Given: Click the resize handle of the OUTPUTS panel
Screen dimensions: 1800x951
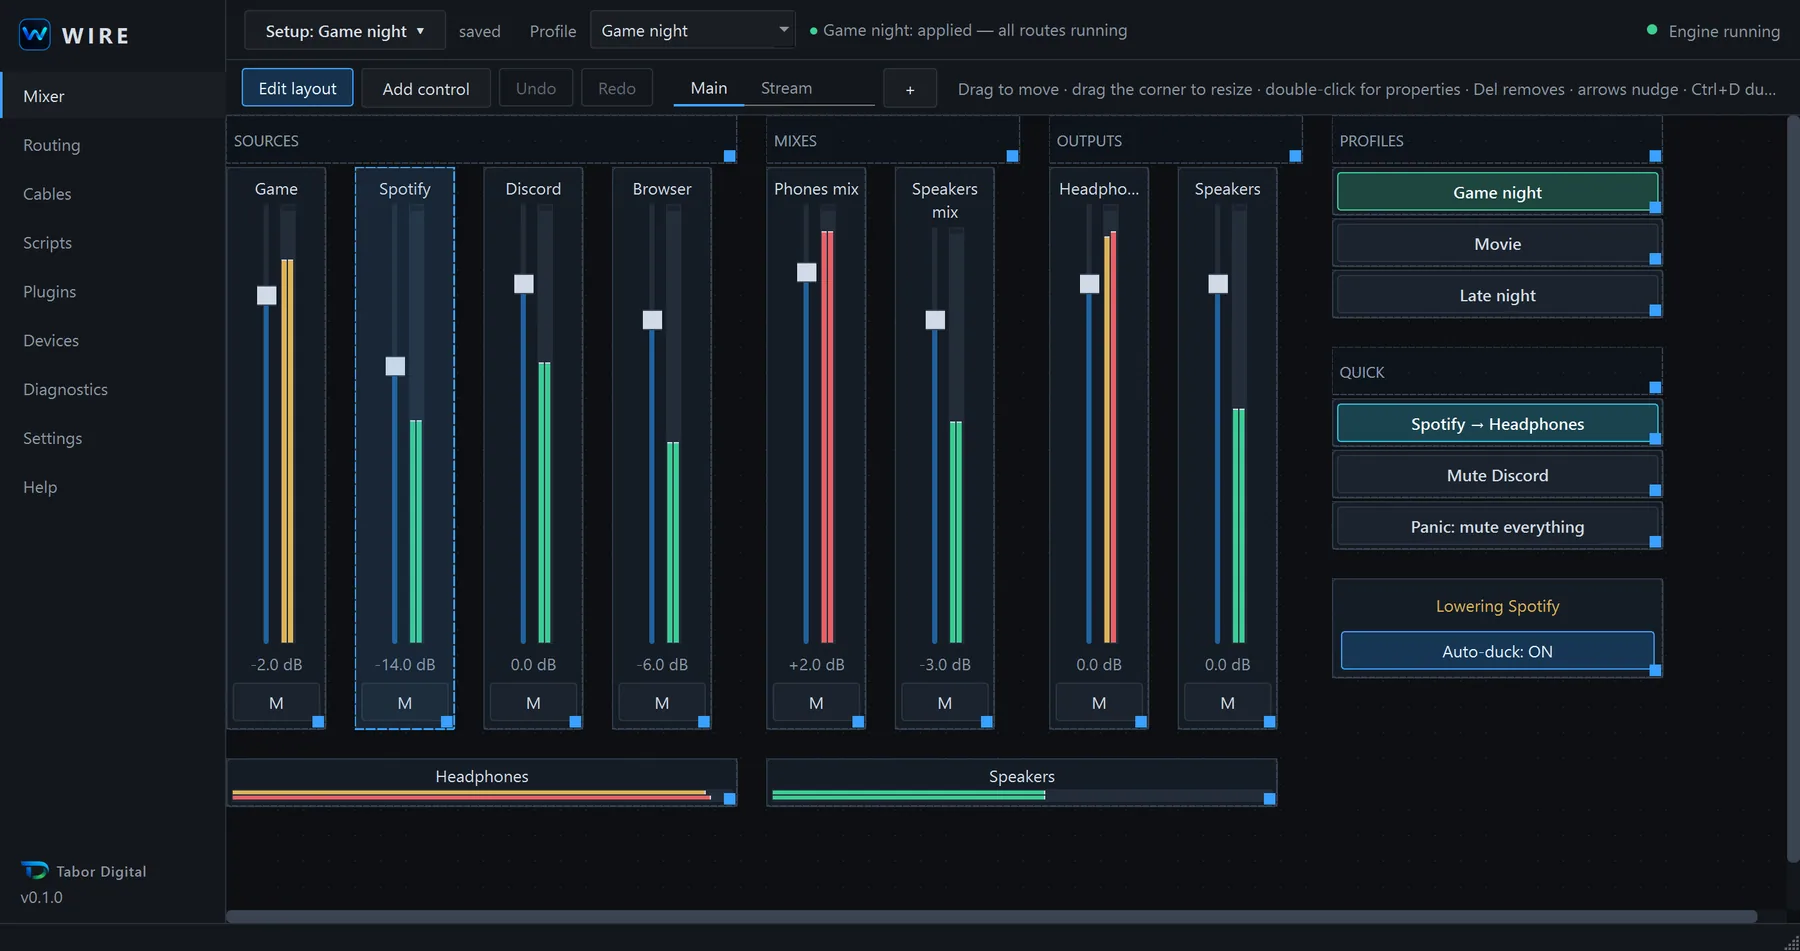Looking at the screenshot, I should [1296, 156].
